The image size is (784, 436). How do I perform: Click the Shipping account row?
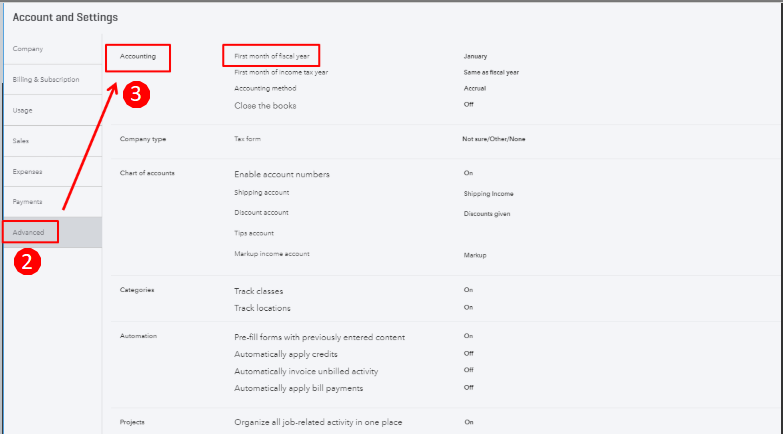click(x=262, y=192)
